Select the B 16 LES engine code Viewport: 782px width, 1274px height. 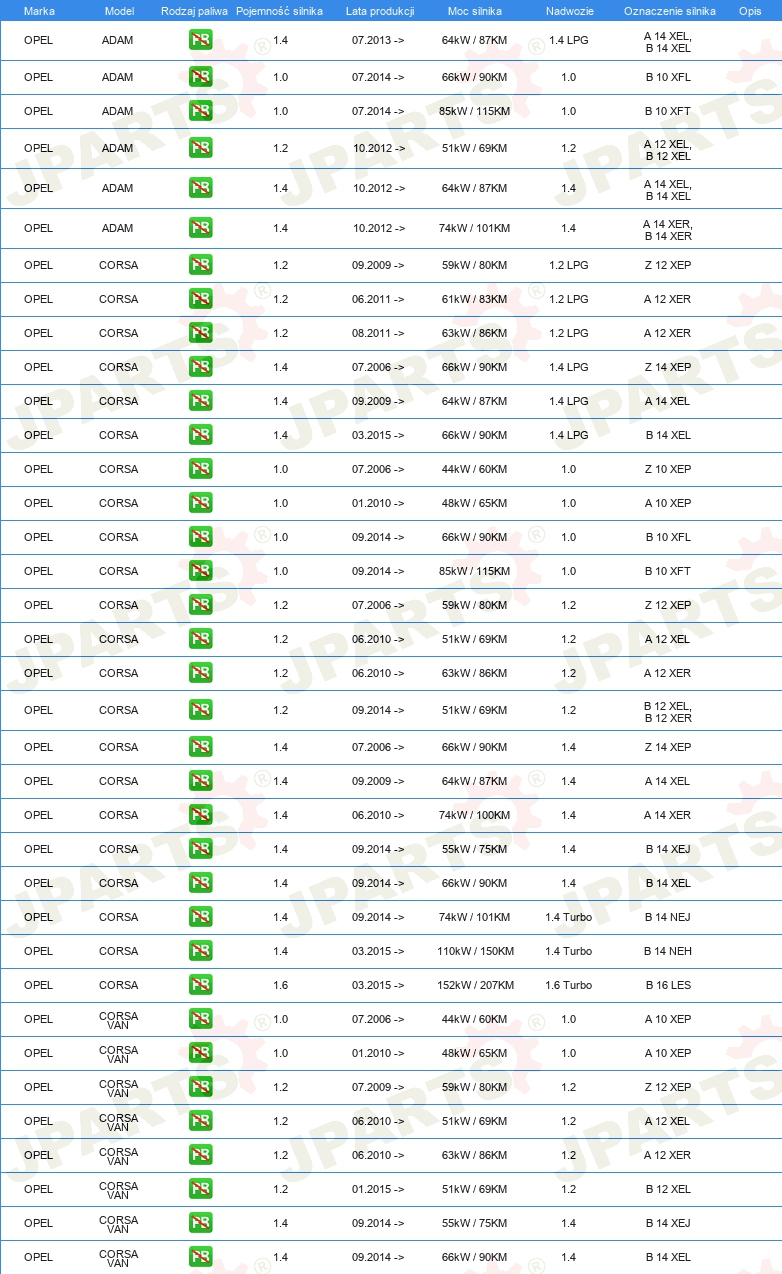tap(668, 985)
